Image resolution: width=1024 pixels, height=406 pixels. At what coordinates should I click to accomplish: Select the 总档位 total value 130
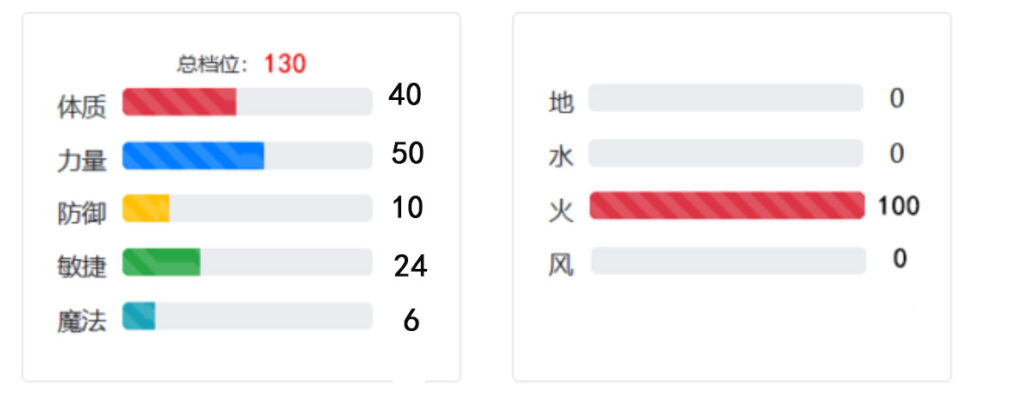pos(285,64)
